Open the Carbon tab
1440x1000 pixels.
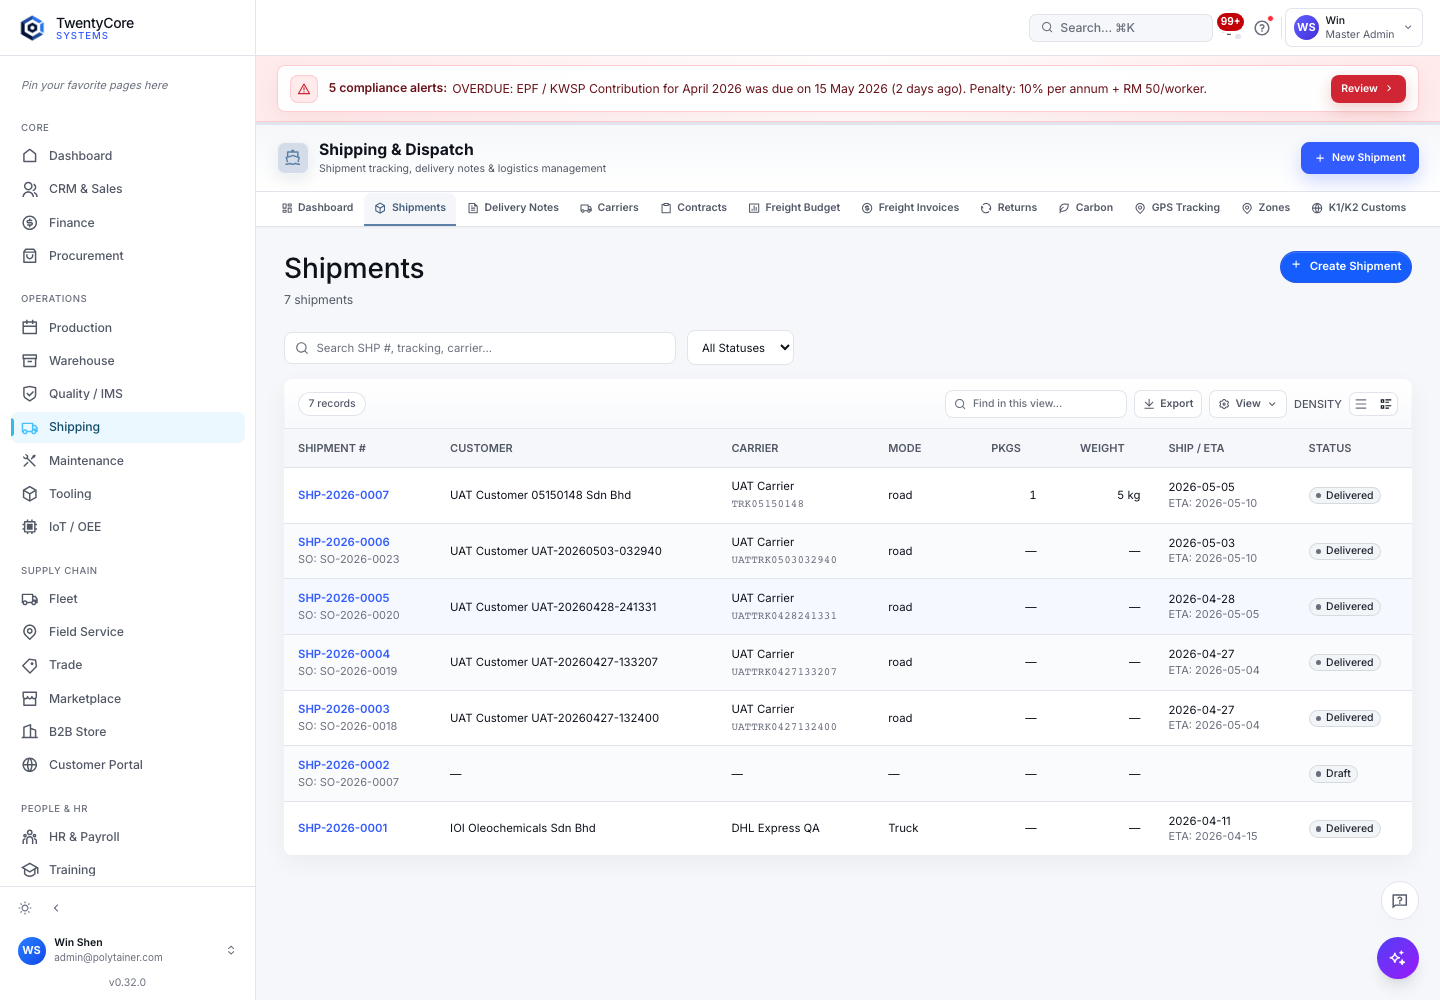click(1086, 208)
